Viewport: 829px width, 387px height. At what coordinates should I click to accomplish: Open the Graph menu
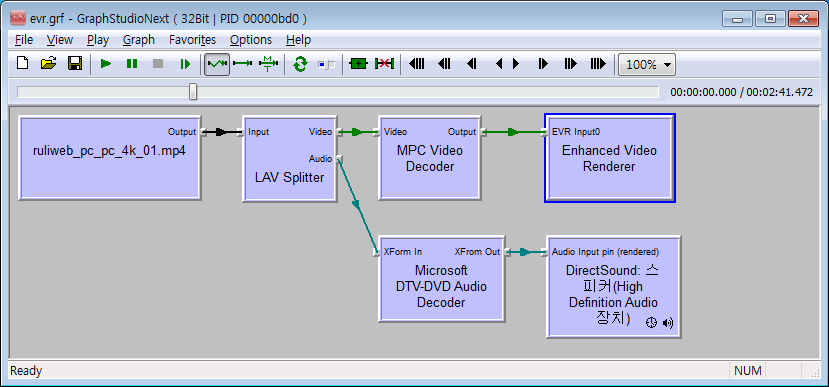[x=139, y=40]
